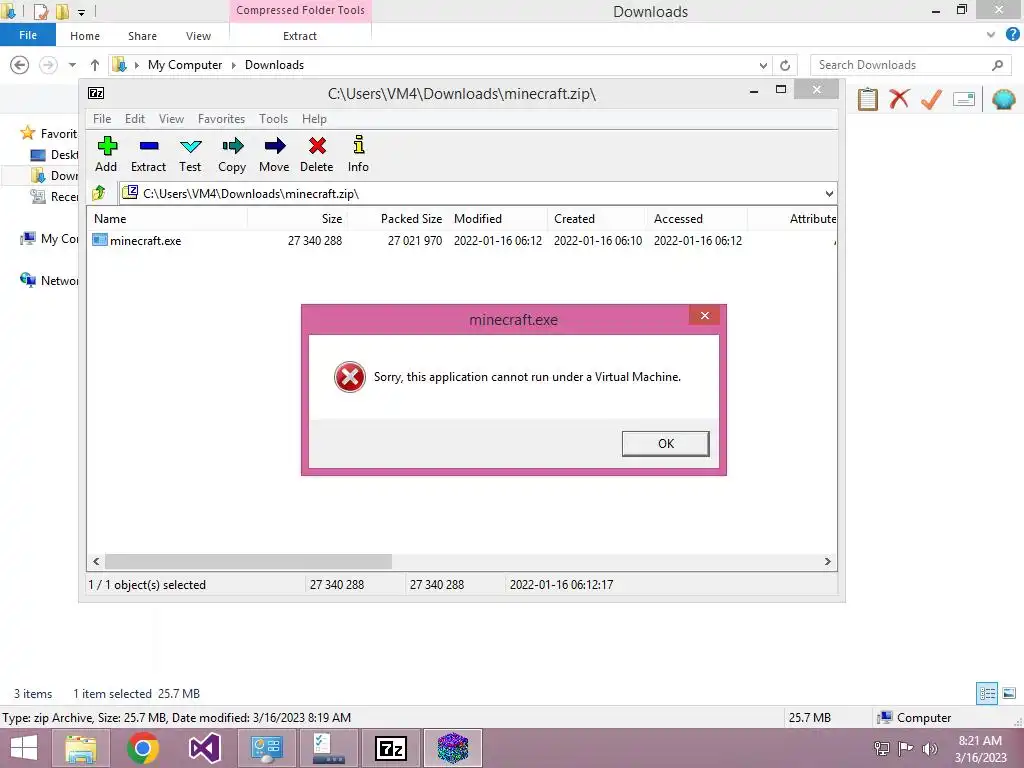Click OK in the error dialog

pos(665,443)
